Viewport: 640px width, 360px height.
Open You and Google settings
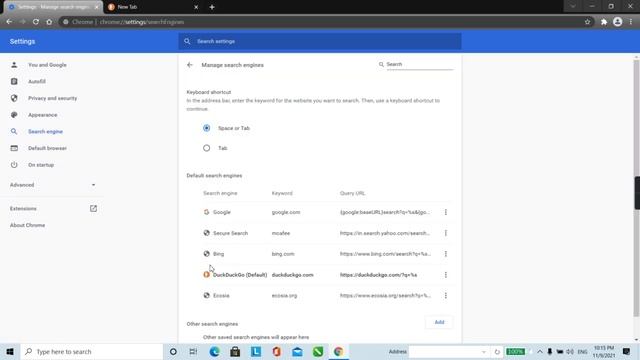(47, 65)
